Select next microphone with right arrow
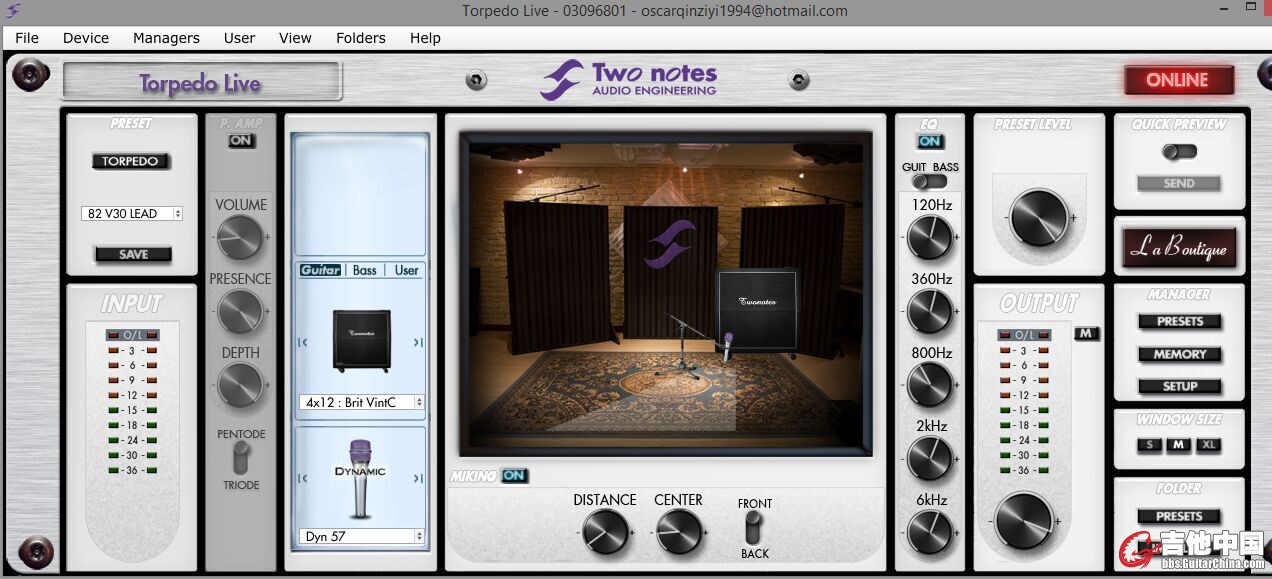1272x579 pixels. (418, 481)
